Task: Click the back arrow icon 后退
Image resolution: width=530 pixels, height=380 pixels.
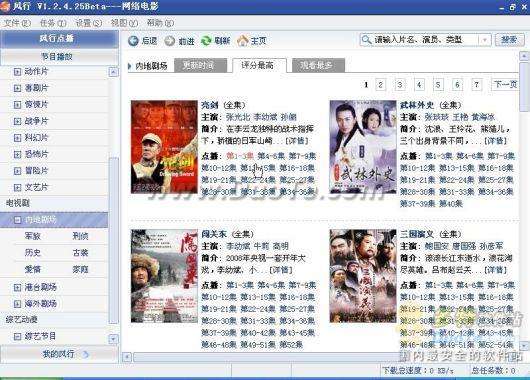Action: pos(133,41)
